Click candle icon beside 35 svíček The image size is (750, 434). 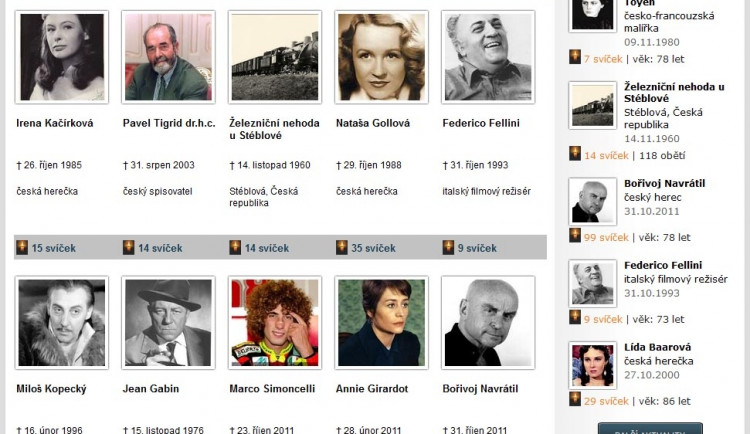(x=342, y=247)
